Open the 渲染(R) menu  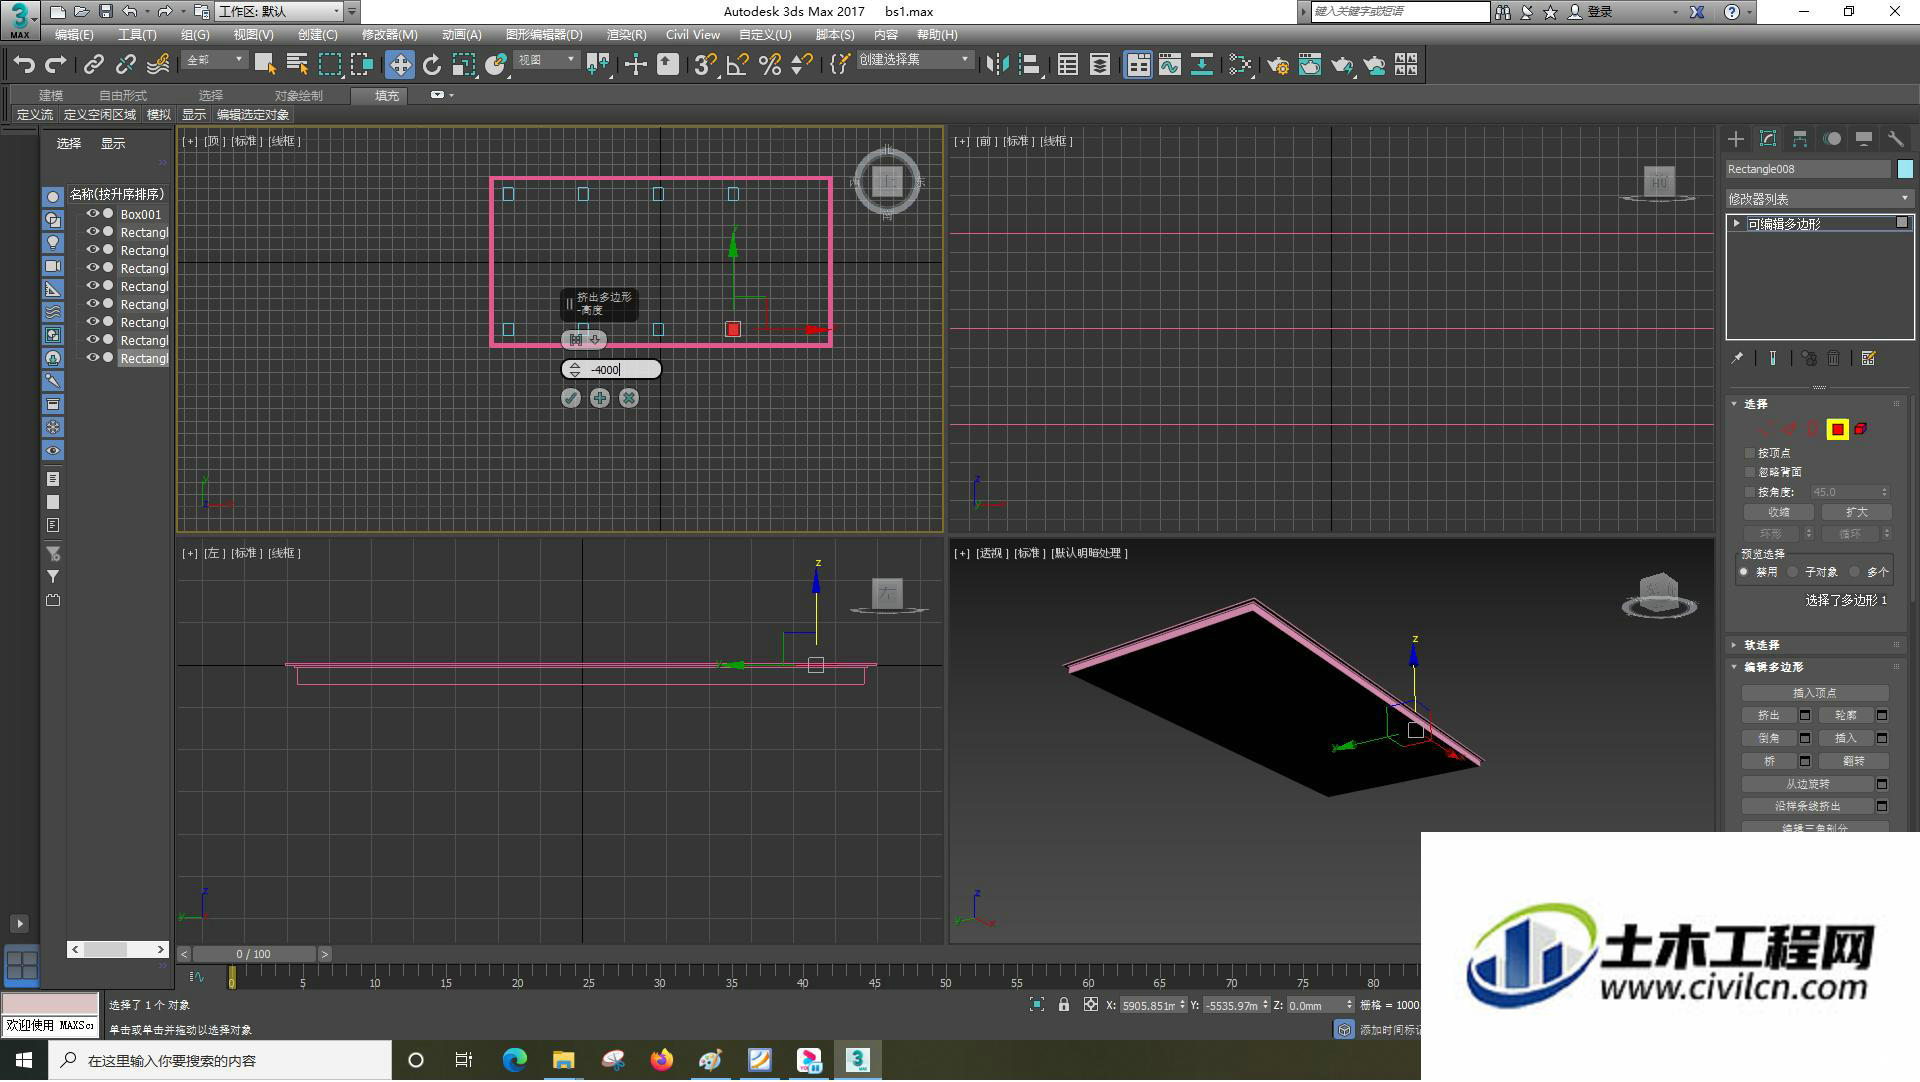(627, 35)
